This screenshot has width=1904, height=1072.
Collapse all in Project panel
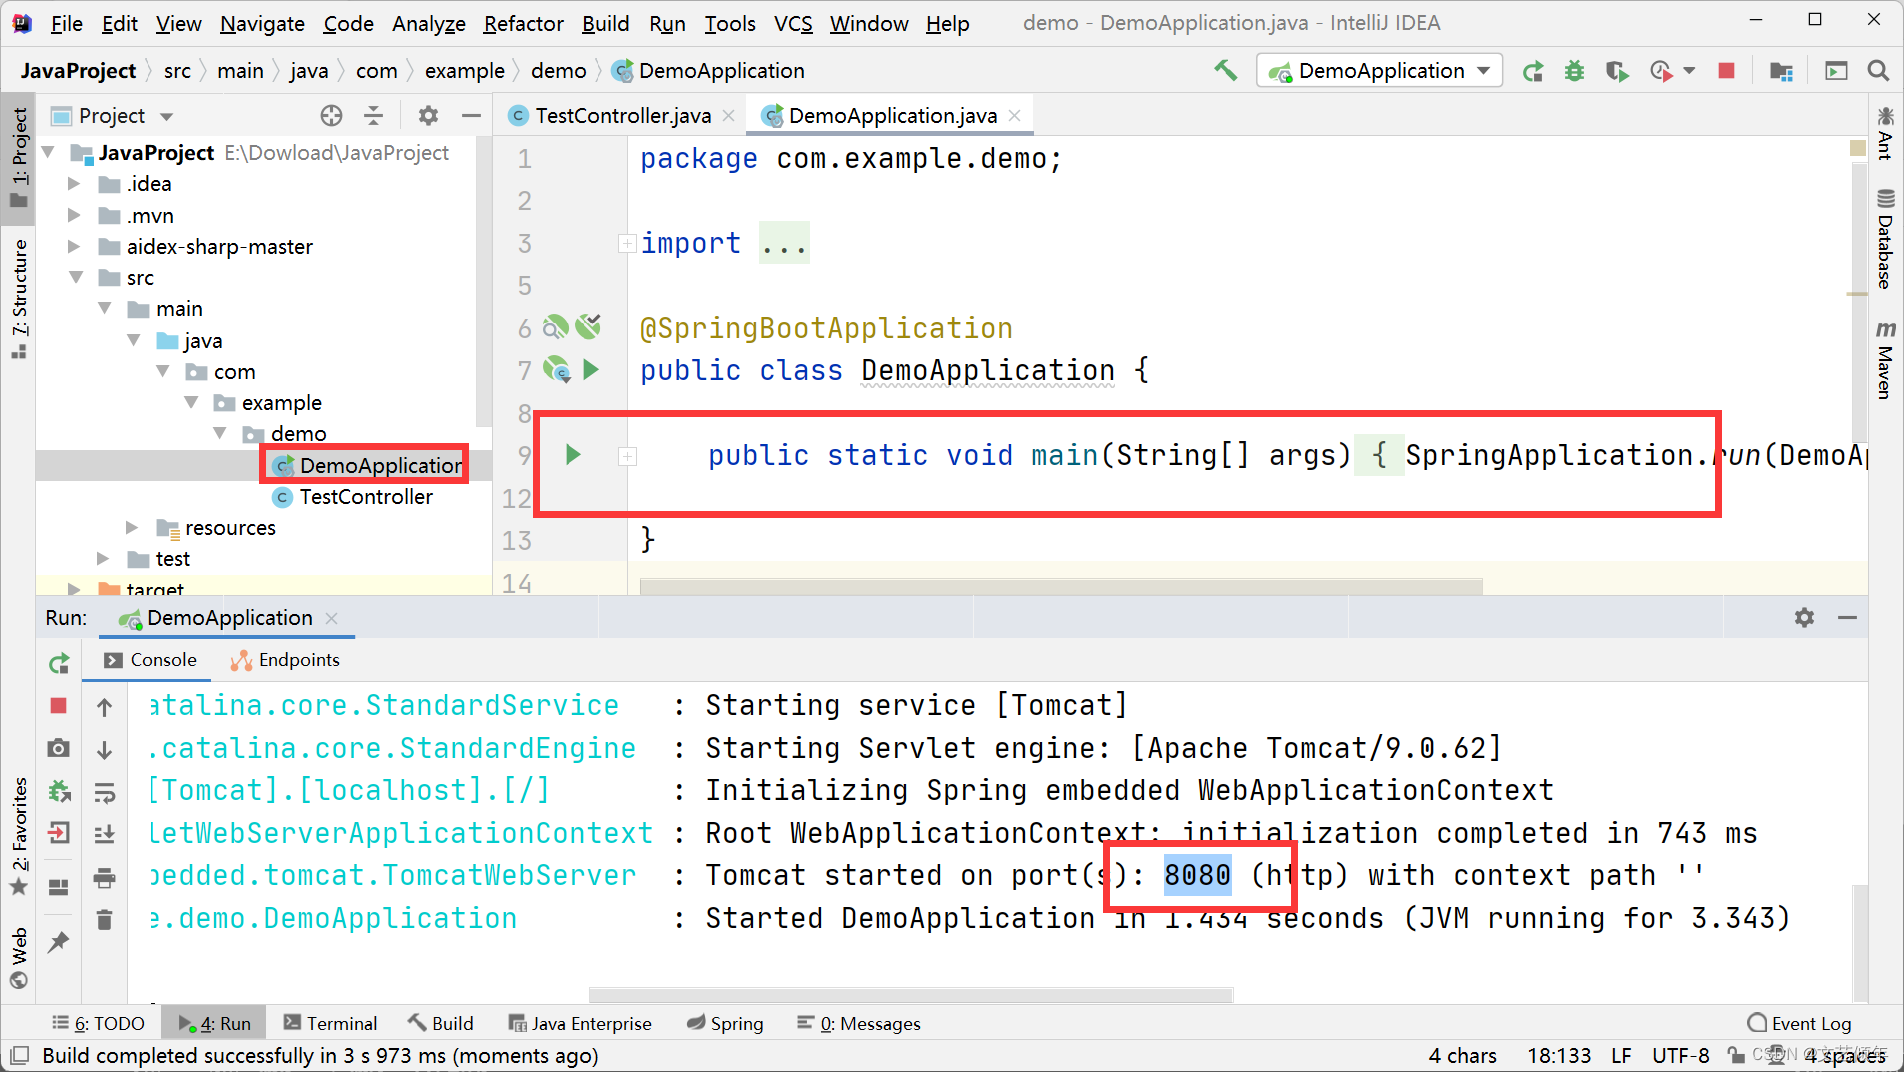point(374,116)
